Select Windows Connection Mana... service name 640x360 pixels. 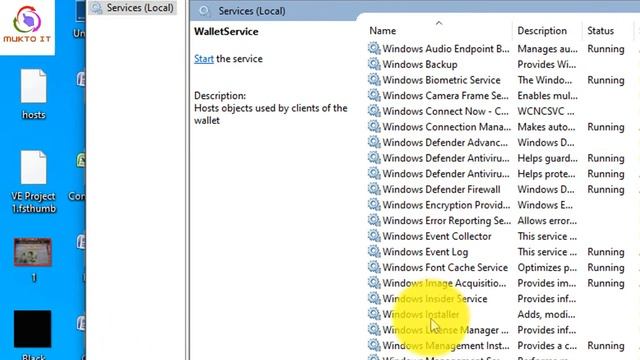(447, 127)
